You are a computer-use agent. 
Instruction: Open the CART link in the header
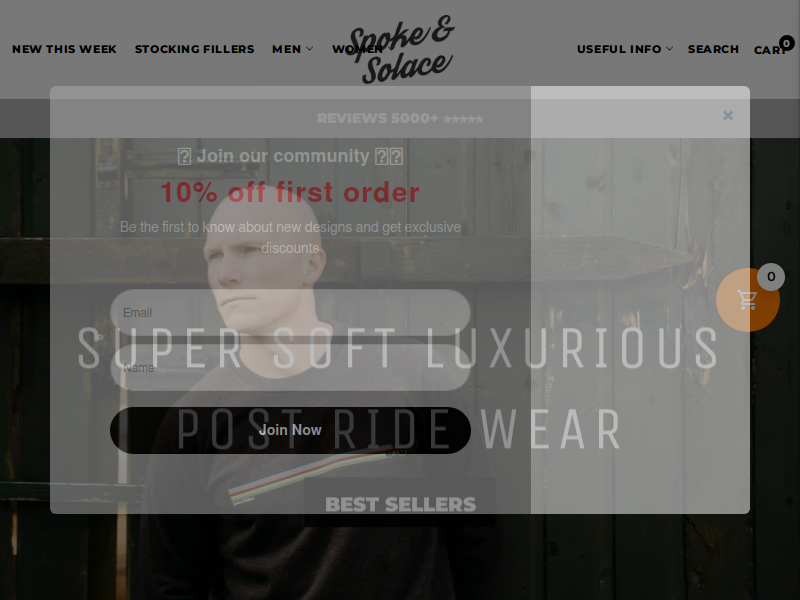[x=770, y=50]
